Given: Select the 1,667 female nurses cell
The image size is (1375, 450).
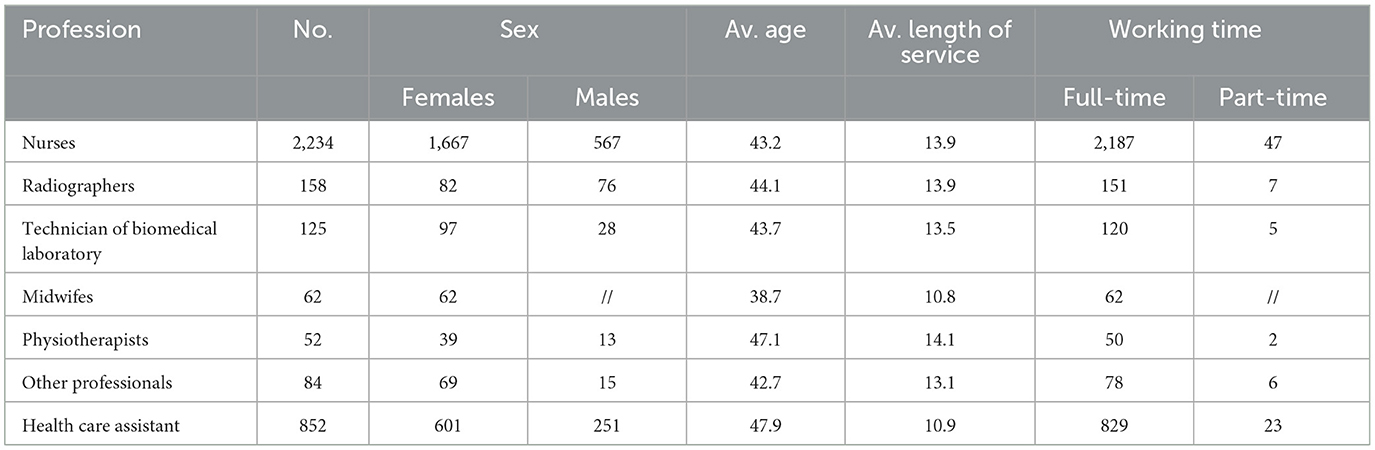Looking at the screenshot, I should click(446, 143).
